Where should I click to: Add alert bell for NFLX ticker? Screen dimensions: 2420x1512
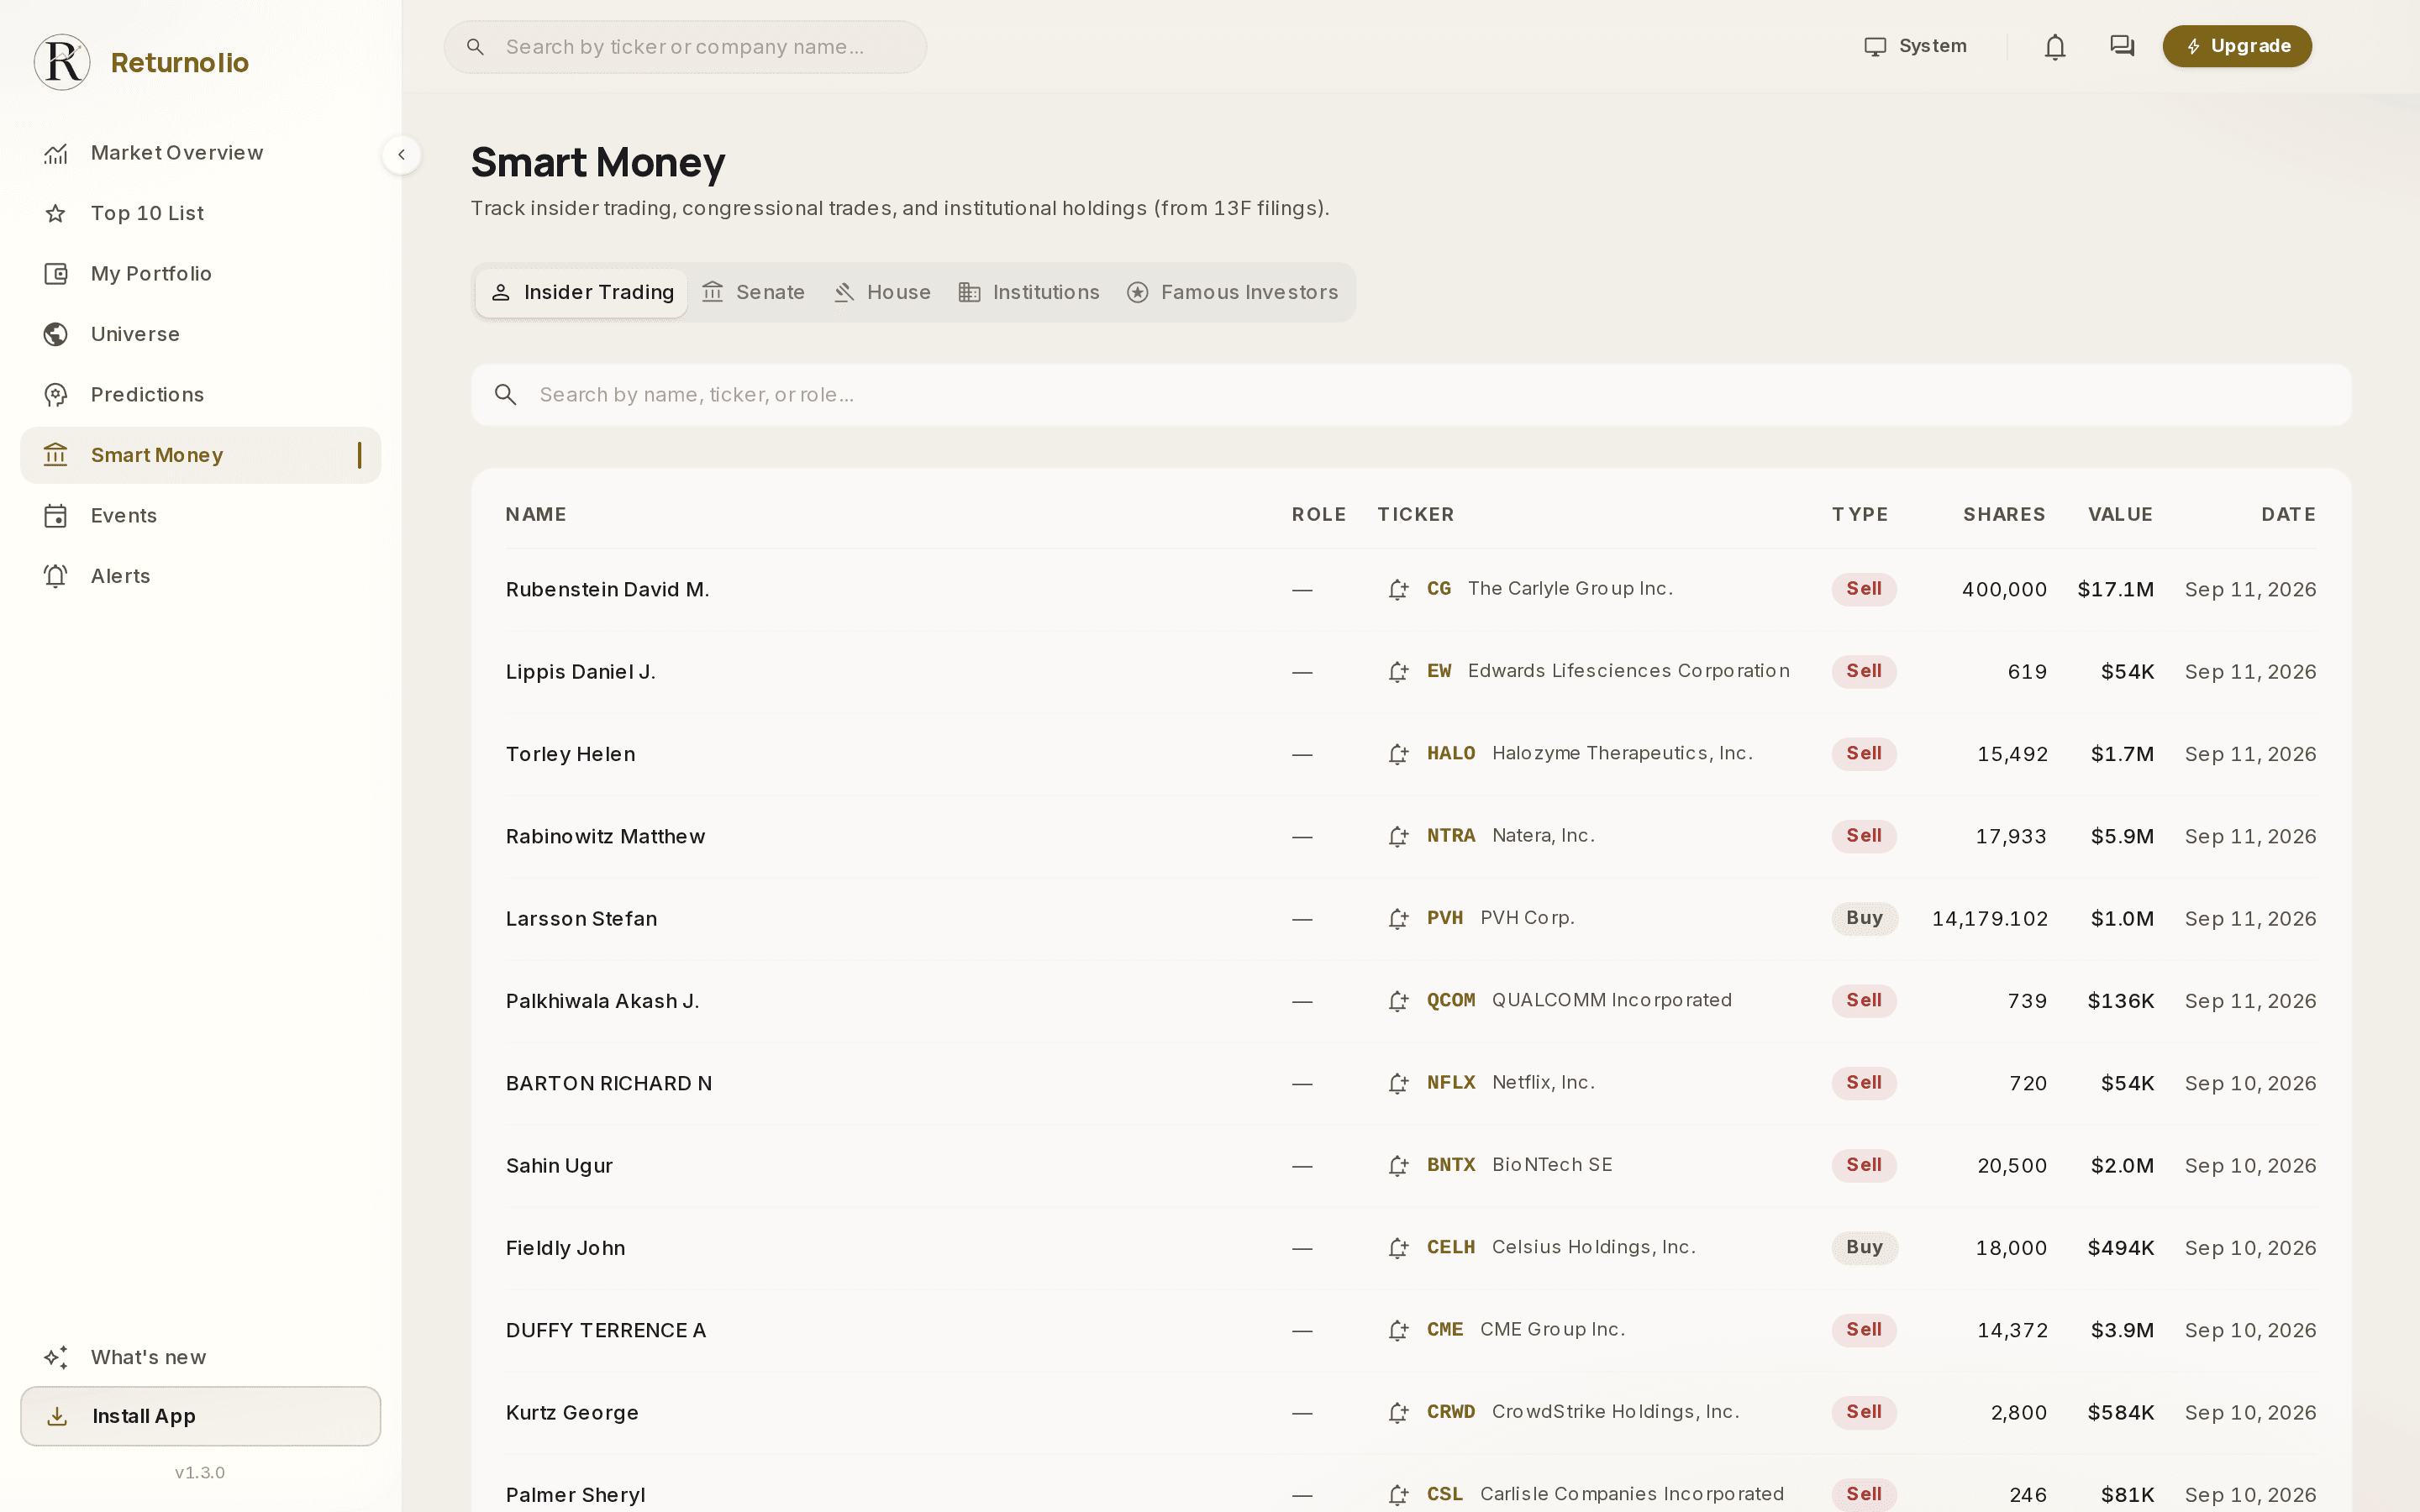click(x=1398, y=1083)
